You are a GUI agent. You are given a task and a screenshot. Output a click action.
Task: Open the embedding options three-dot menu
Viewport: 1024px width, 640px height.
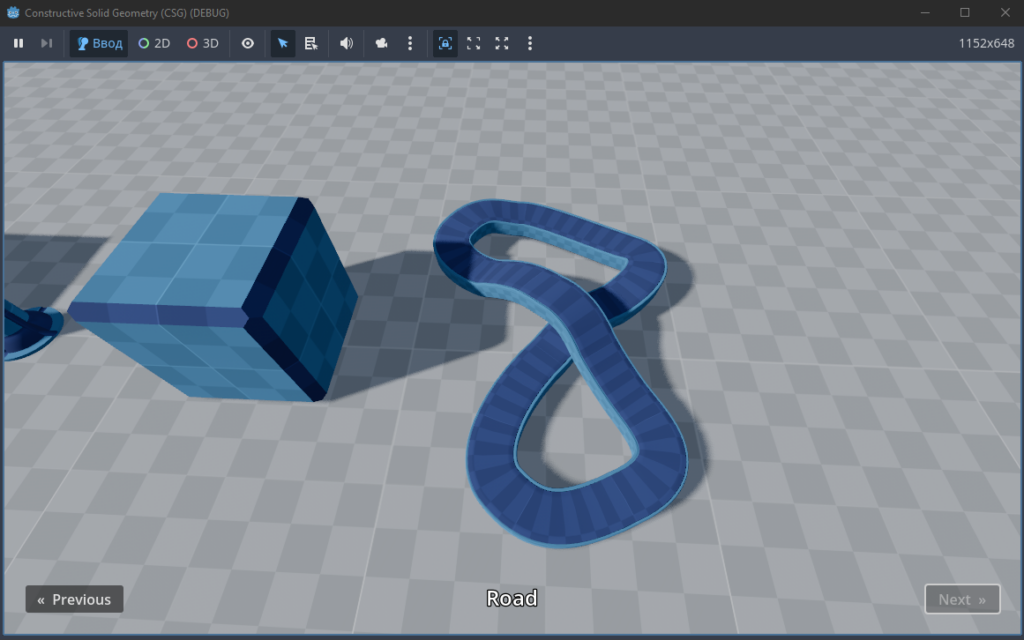(530, 43)
